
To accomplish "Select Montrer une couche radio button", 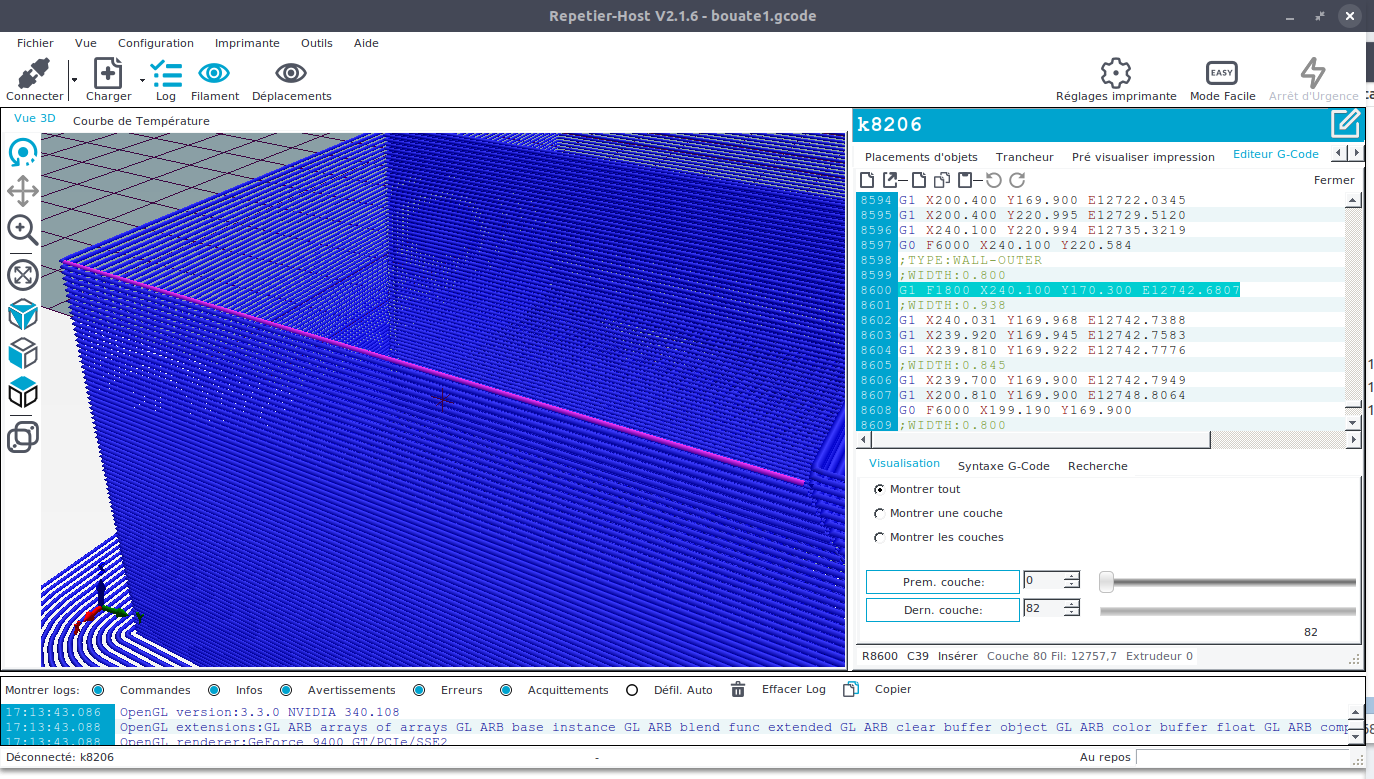I will pyautogui.click(x=879, y=513).
